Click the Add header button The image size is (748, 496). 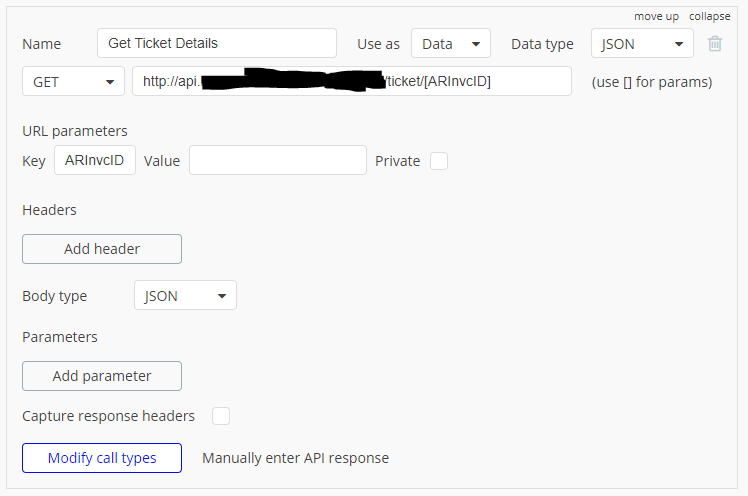pos(102,249)
